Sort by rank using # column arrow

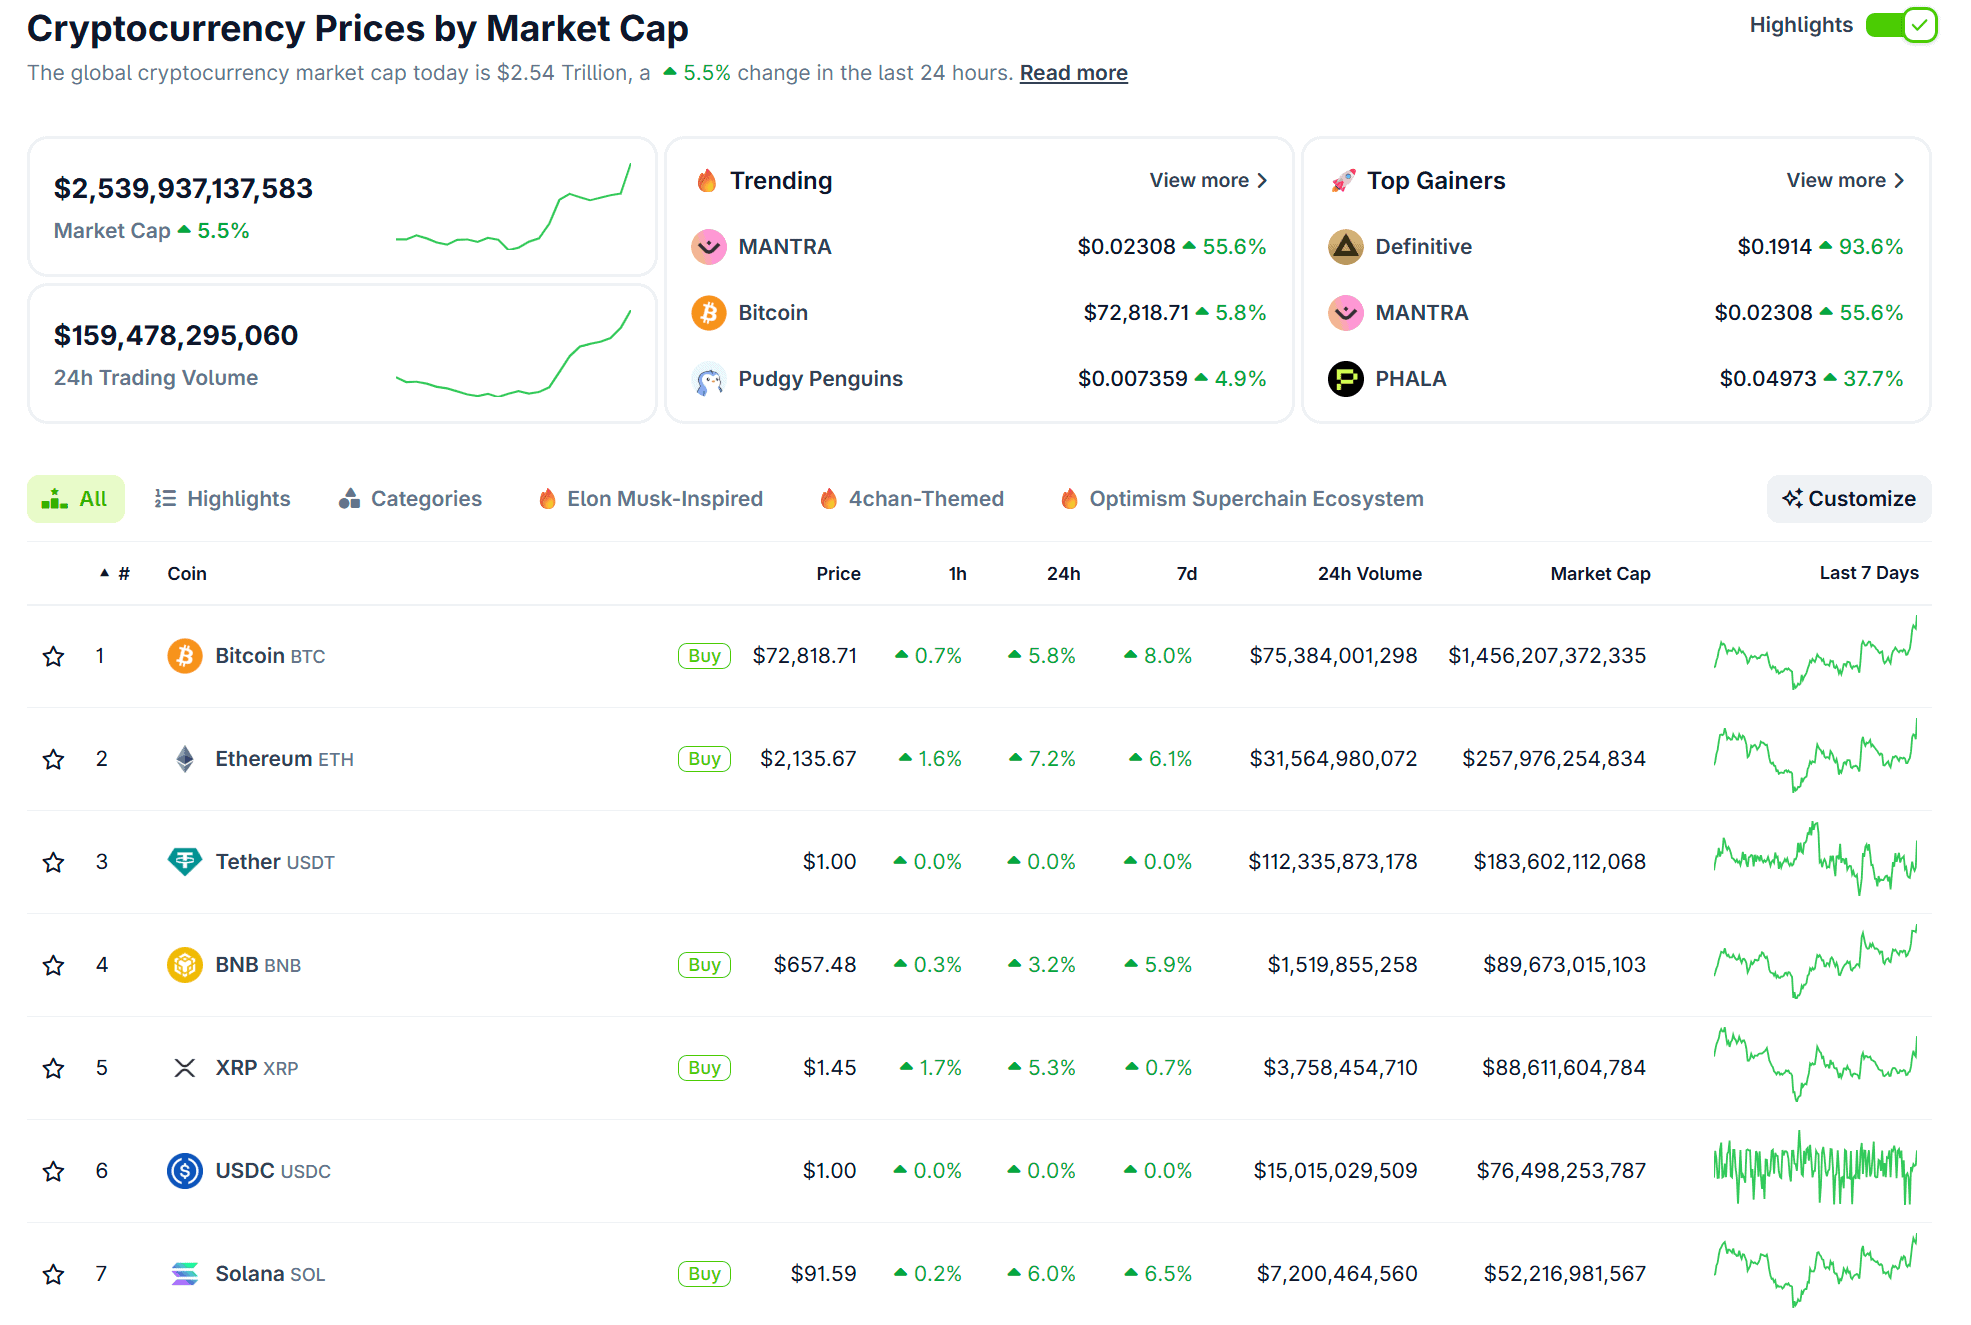tap(104, 573)
